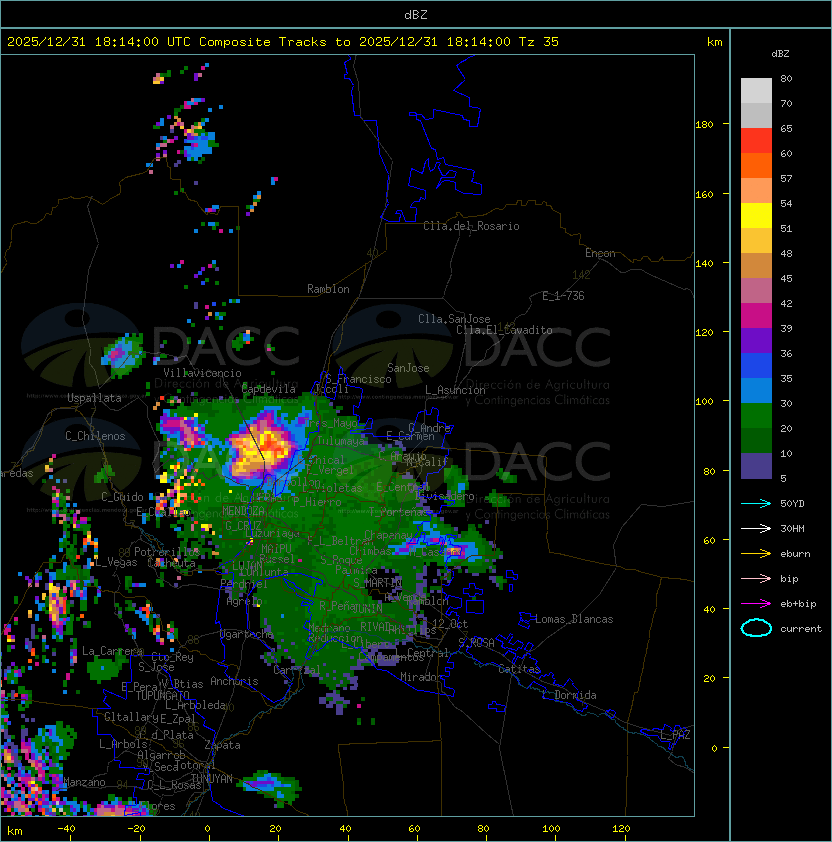832x842 pixels.
Task: Click the cyan 50YD arrow in the legend
Action: pos(756,503)
